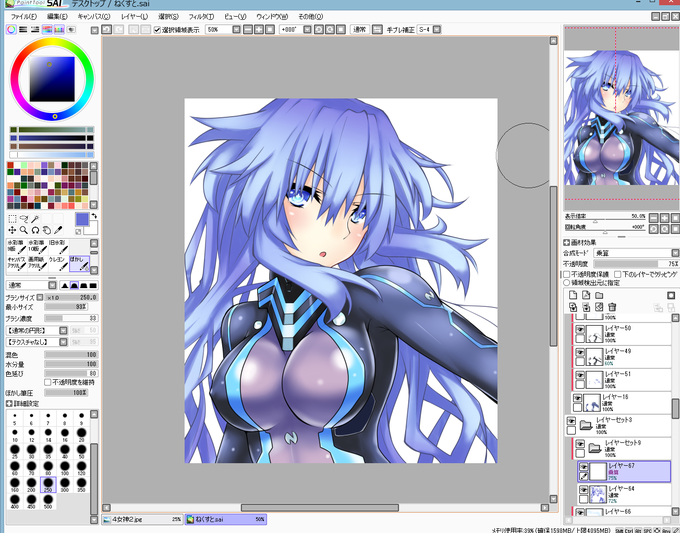Enable 下のレイヤーでクリッピング checkbox
Viewport: 680px width, 533px height.
[x=618, y=275]
